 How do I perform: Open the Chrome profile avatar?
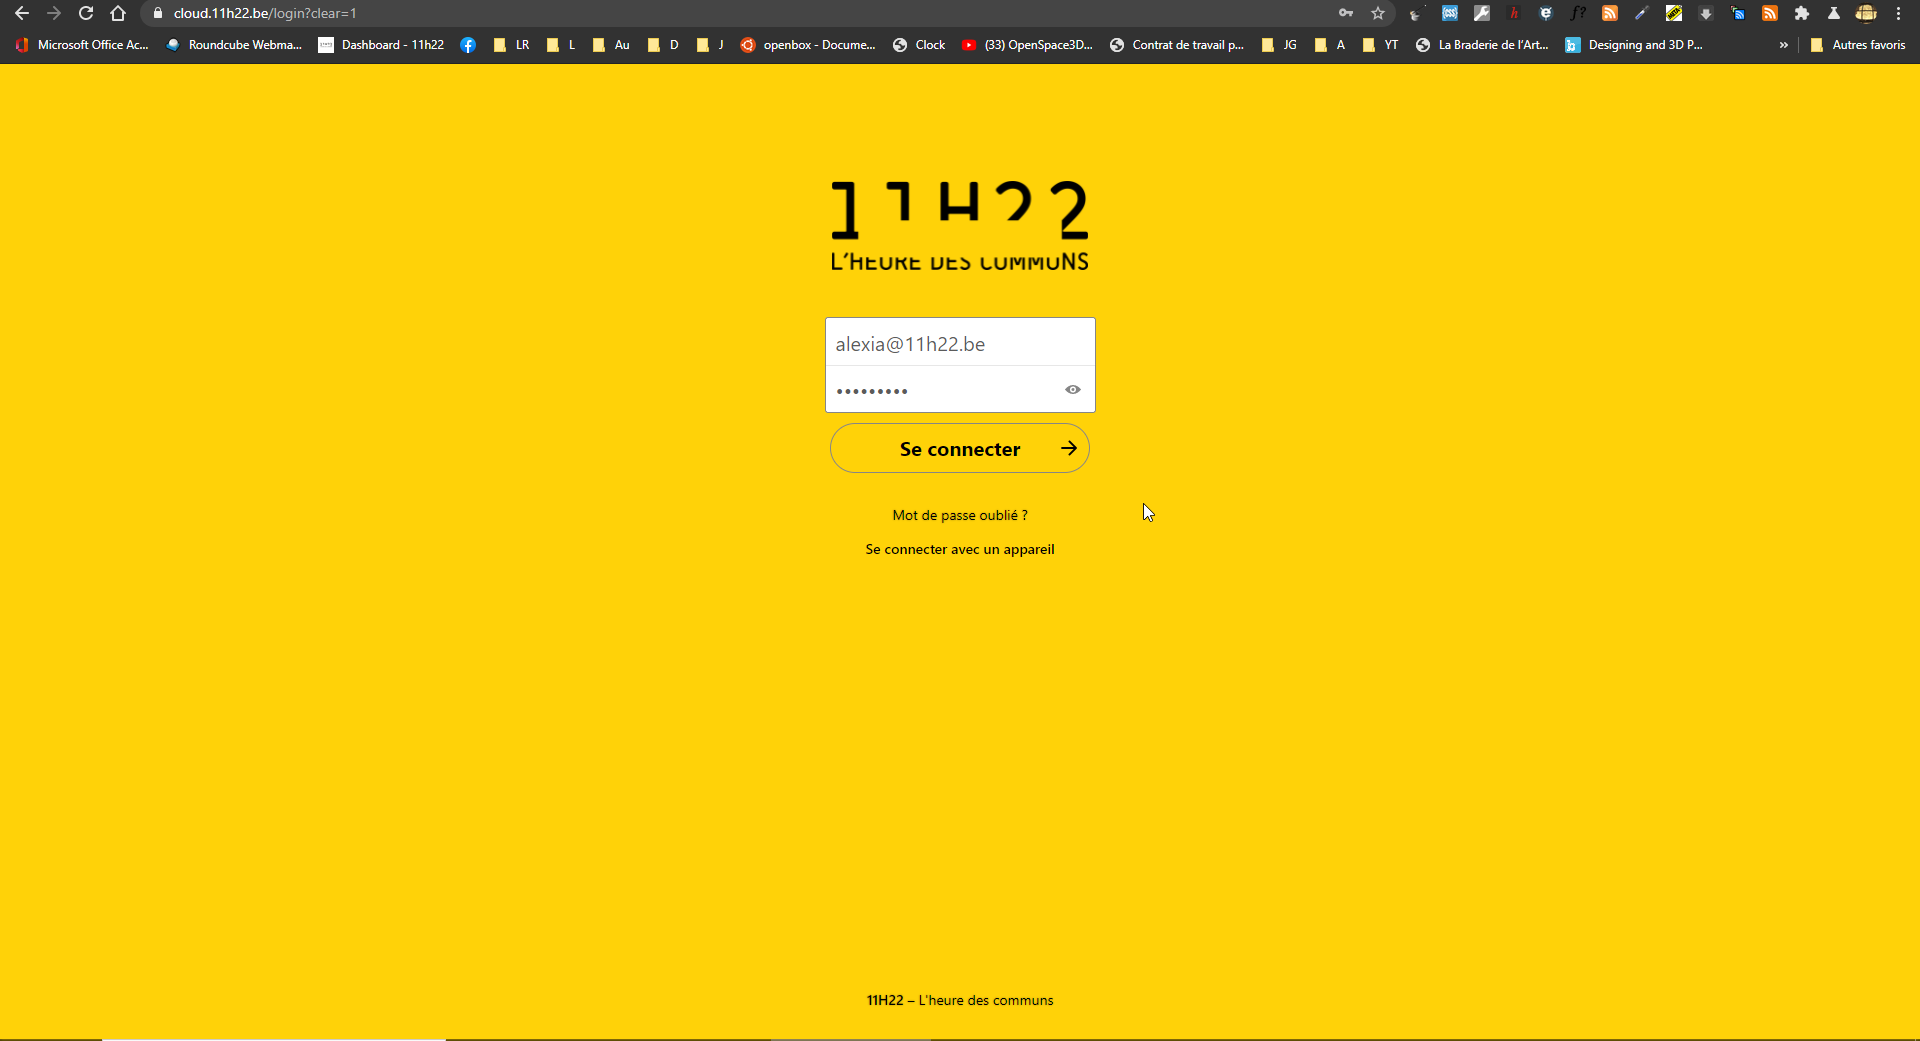[1866, 13]
